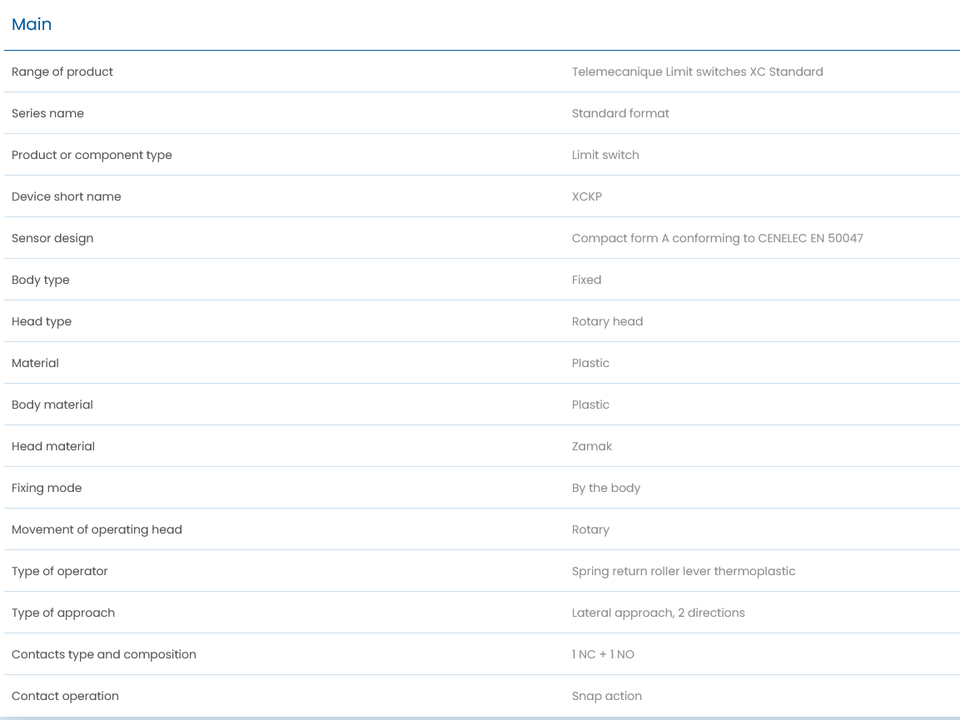
Task: Select the 'Device short name' label
Action: 66,197
